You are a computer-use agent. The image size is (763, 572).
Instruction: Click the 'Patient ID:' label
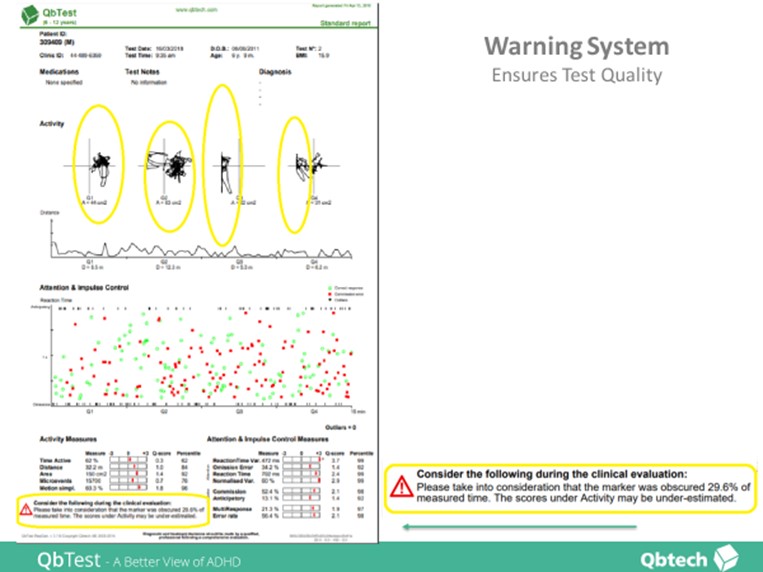(x=53, y=34)
